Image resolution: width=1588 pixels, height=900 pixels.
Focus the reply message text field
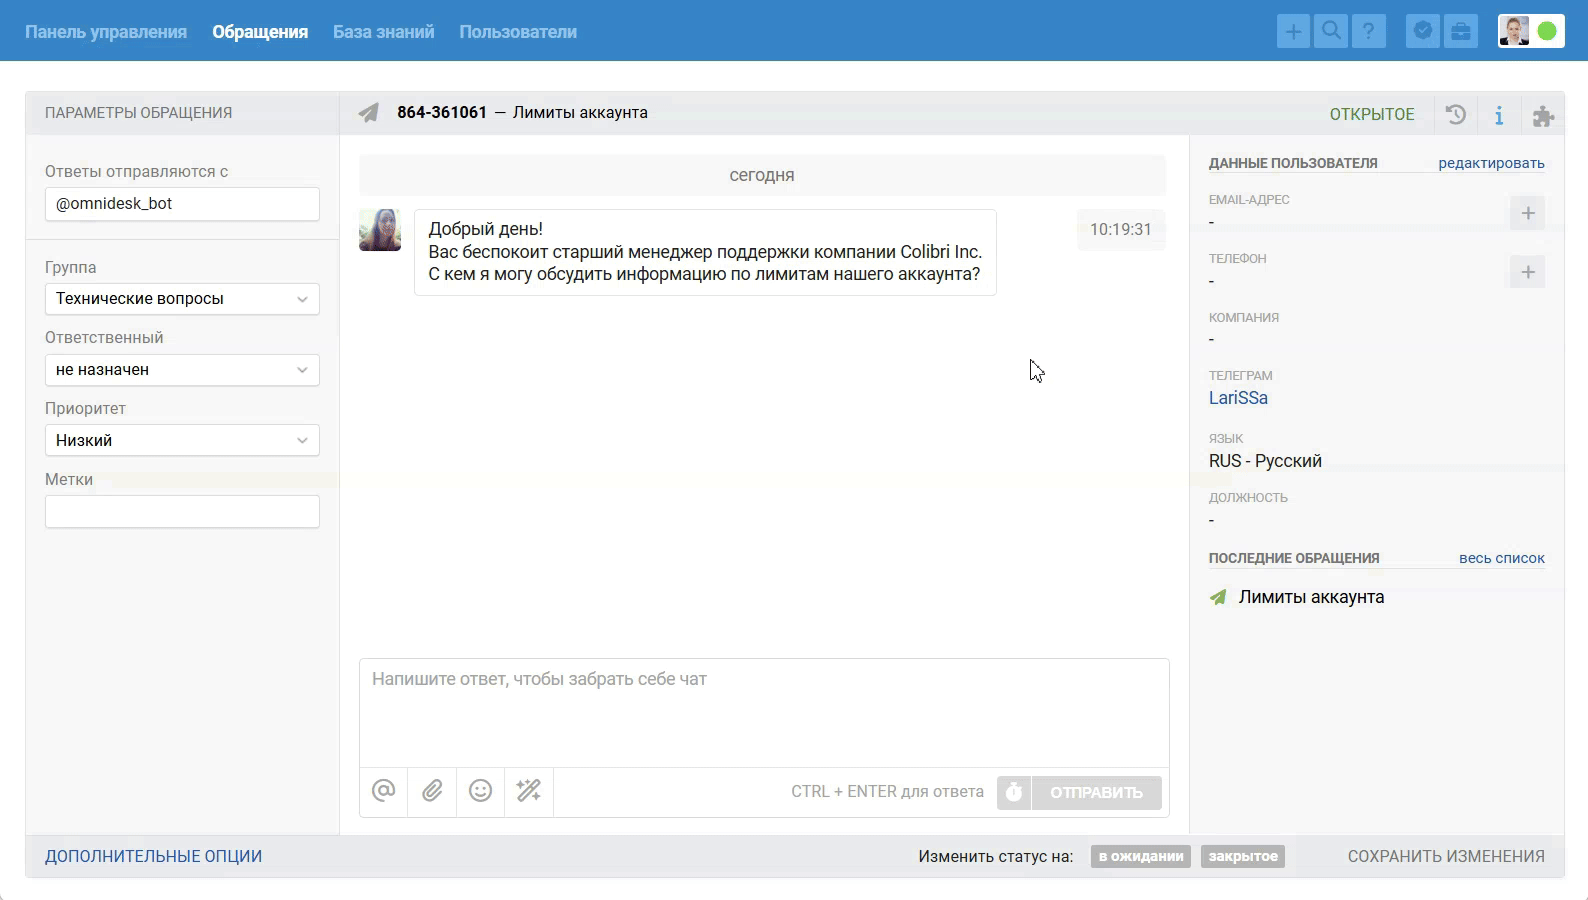764,712
